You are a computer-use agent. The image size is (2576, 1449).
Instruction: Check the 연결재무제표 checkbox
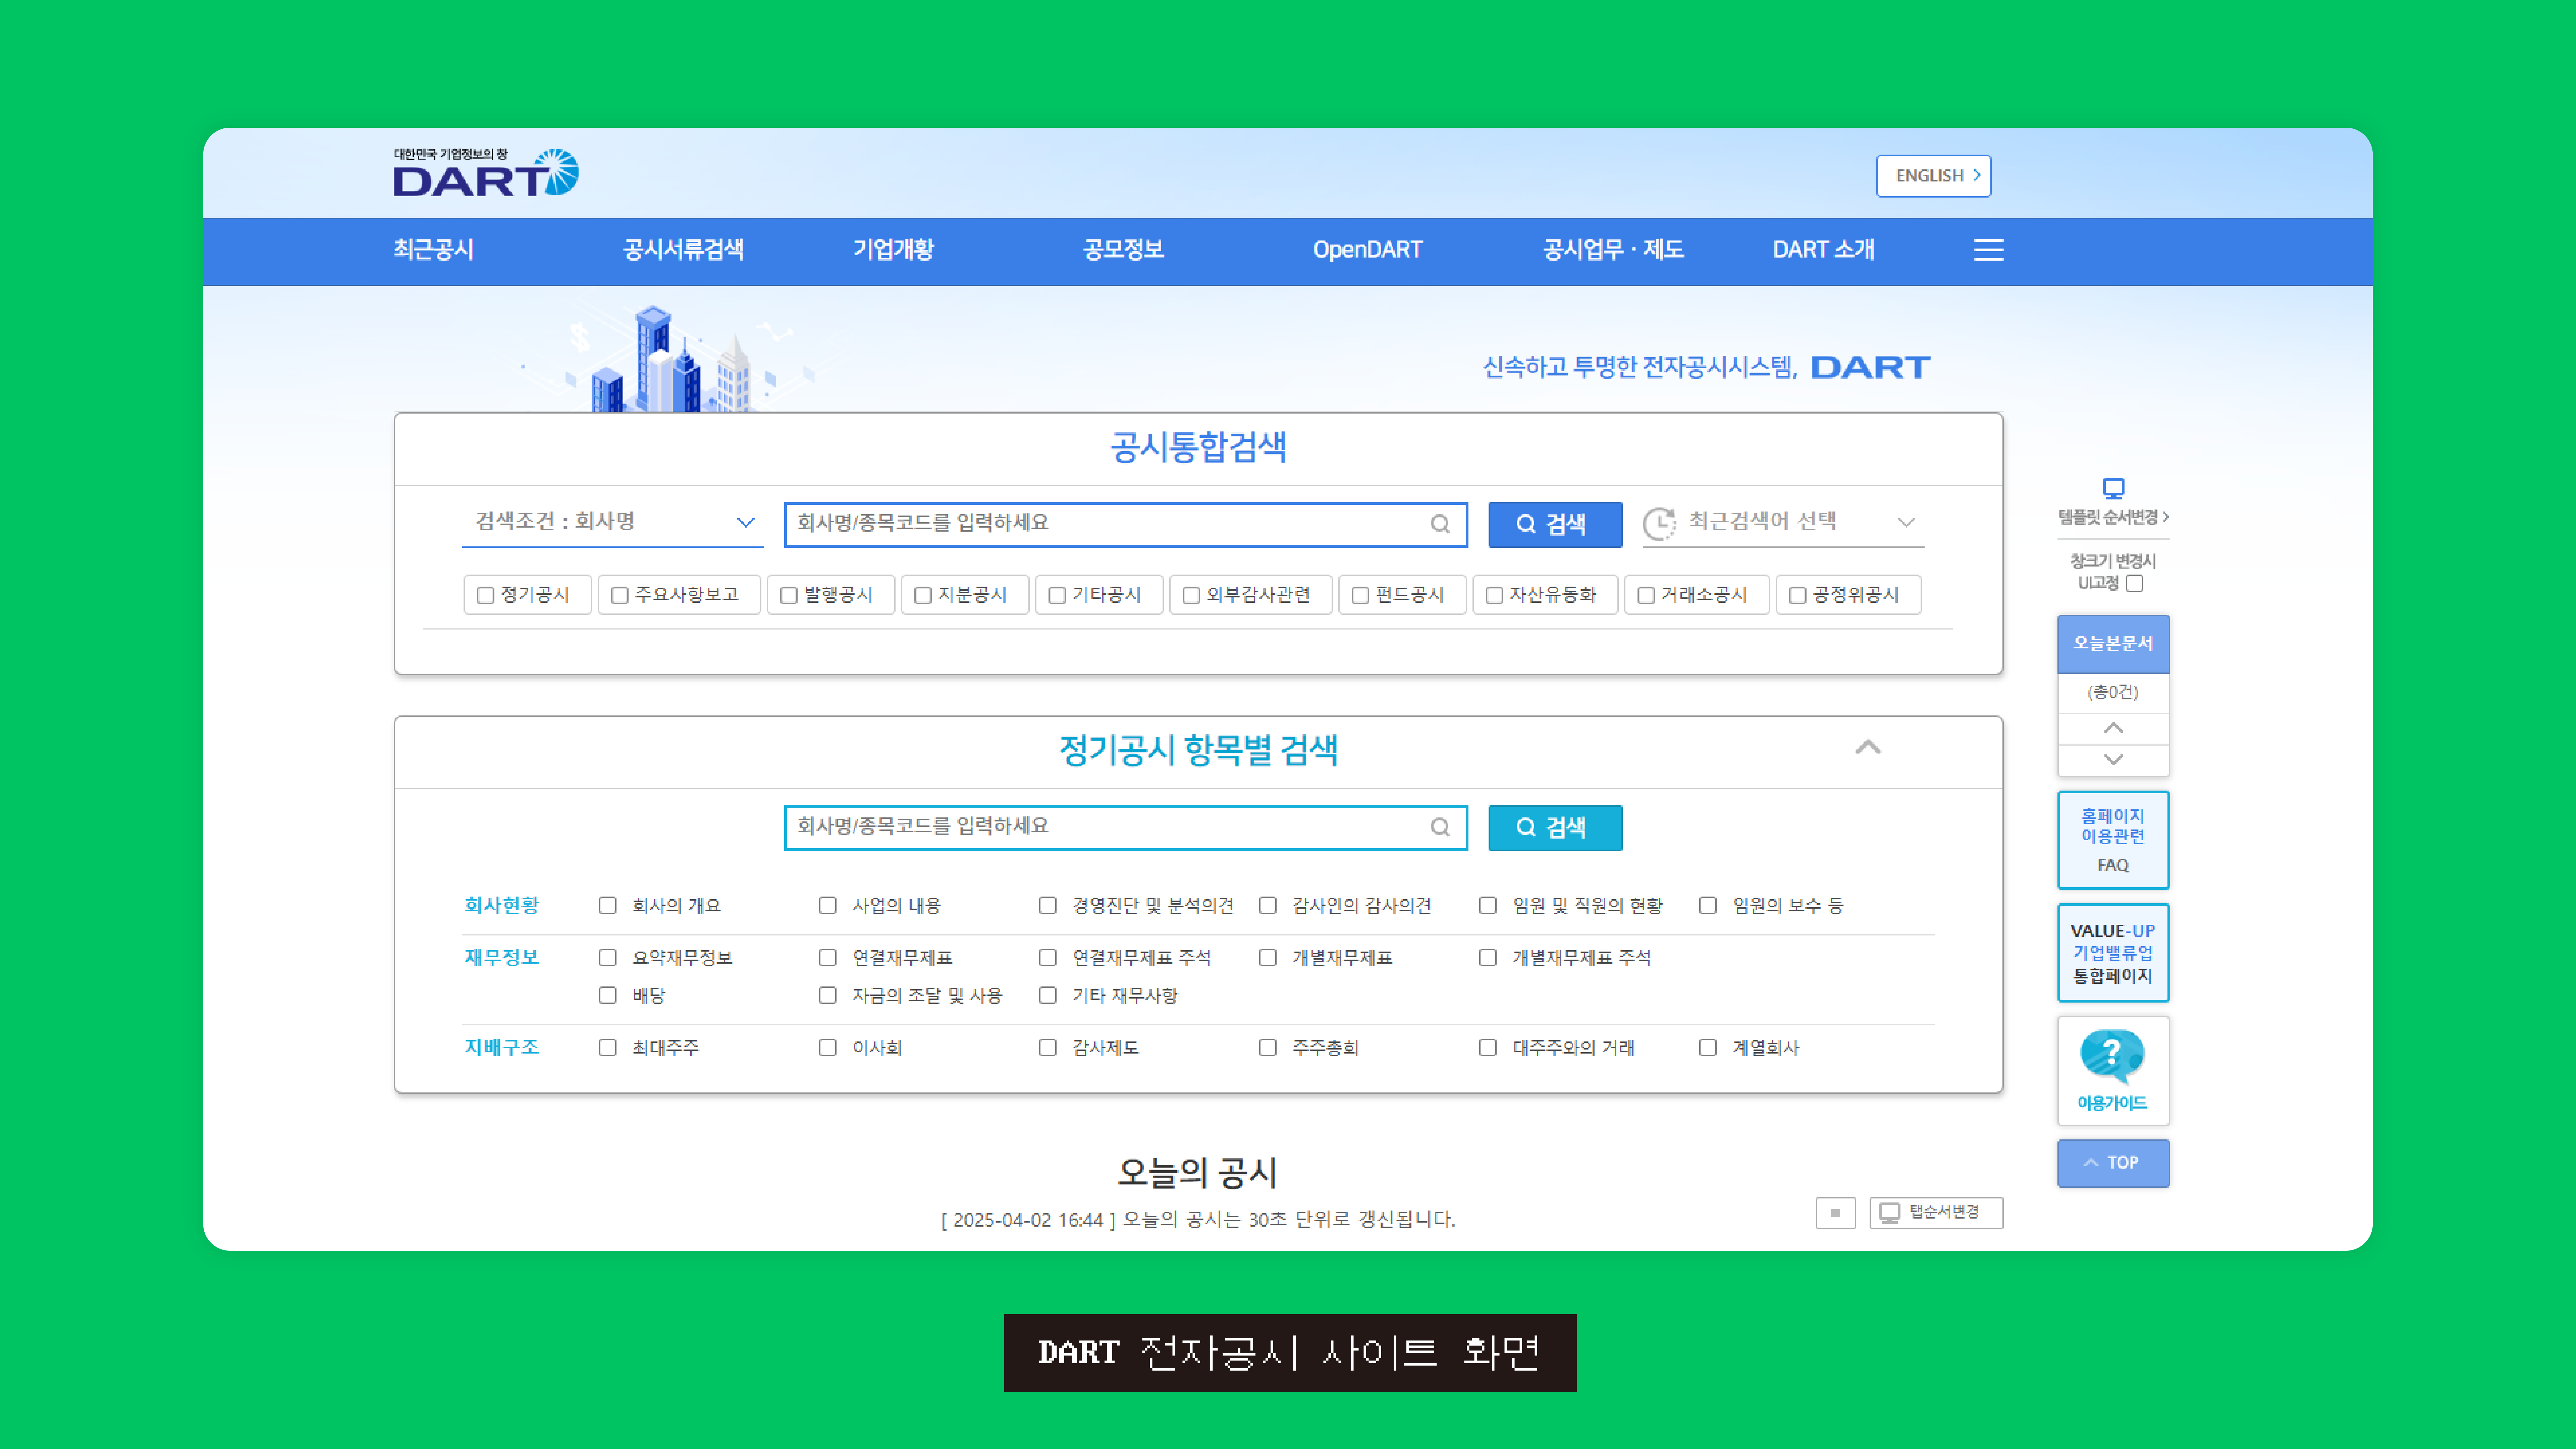[828, 958]
